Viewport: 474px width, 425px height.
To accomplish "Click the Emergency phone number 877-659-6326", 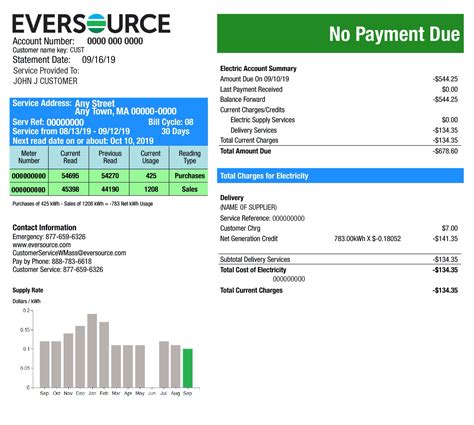I will tap(65, 237).
